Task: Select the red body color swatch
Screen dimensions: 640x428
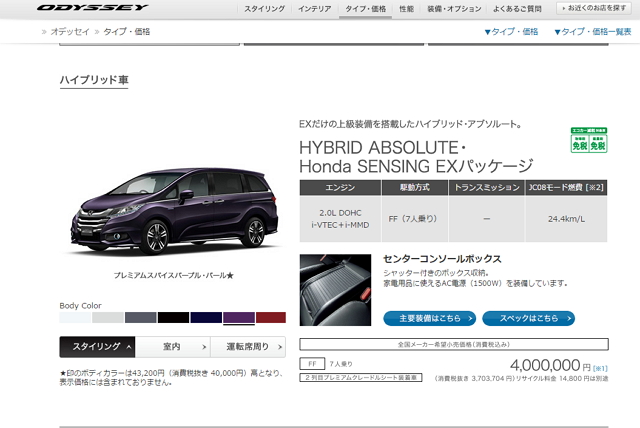Action: click(x=271, y=317)
